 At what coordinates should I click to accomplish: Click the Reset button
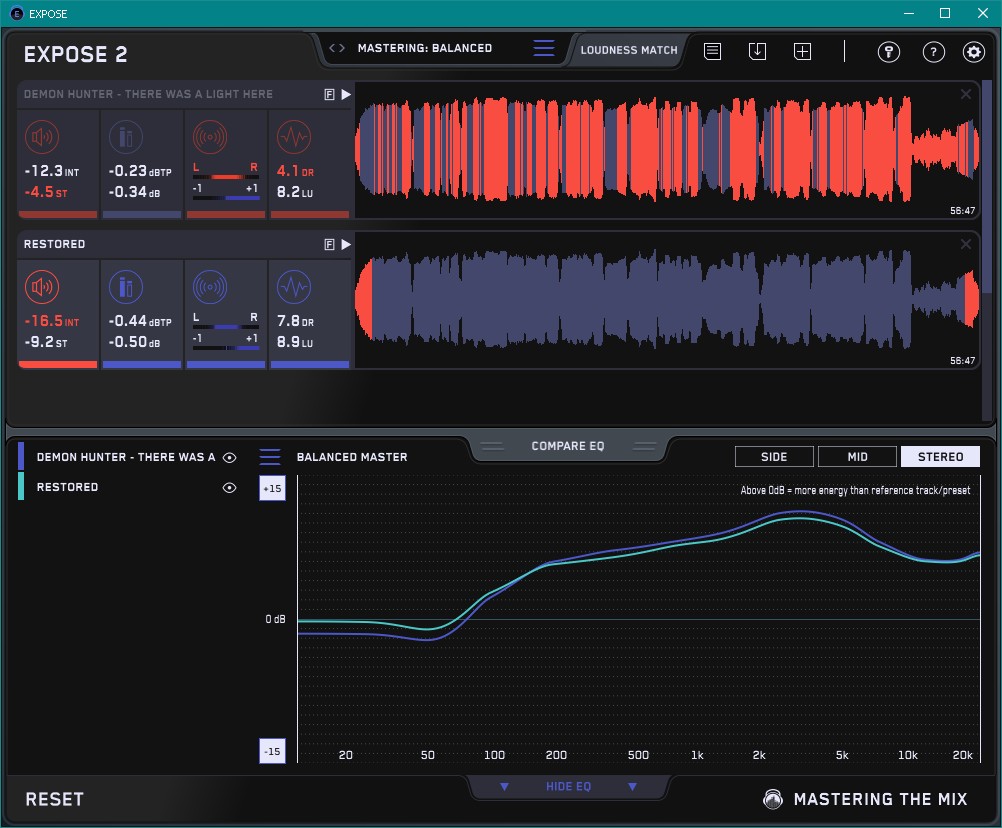click(x=54, y=799)
